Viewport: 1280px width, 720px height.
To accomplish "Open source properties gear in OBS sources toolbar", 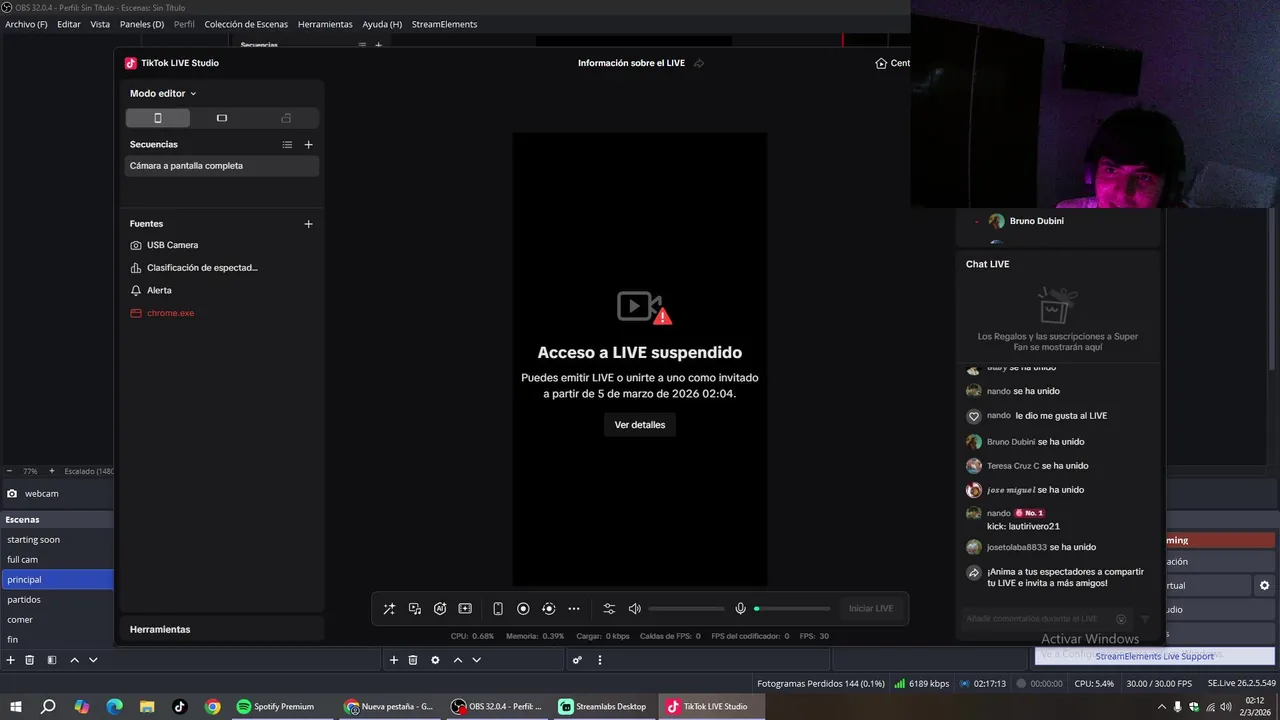I will coord(435,660).
